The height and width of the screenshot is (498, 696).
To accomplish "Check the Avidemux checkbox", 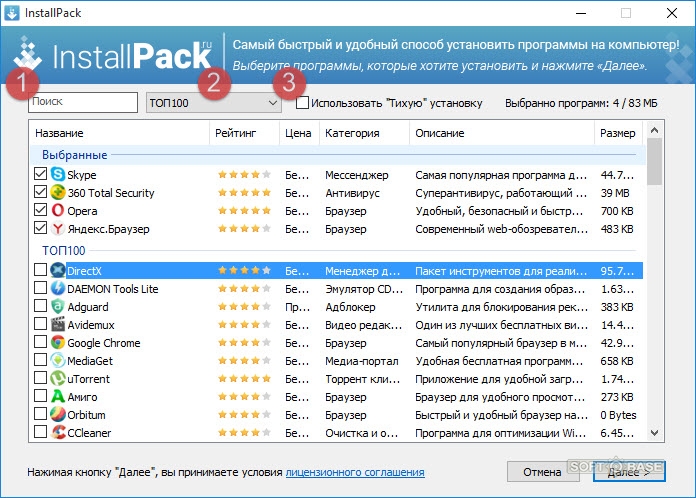I will pyautogui.click(x=40, y=324).
